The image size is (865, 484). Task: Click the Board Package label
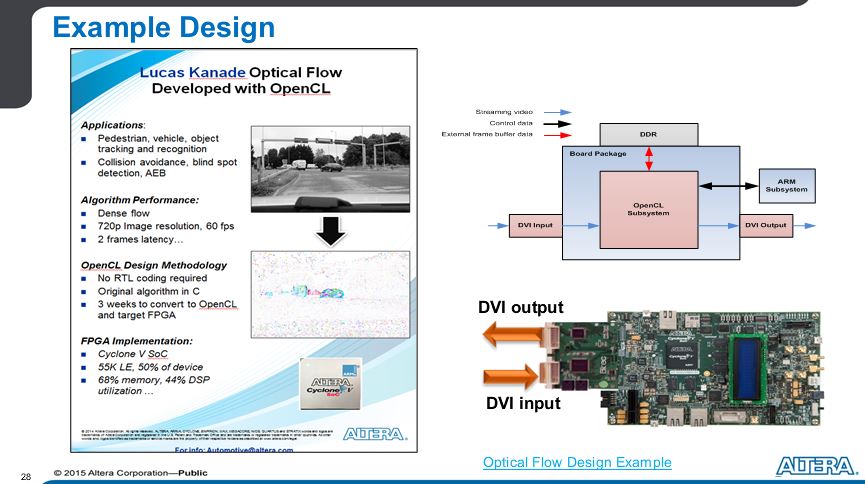click(598, 153)
